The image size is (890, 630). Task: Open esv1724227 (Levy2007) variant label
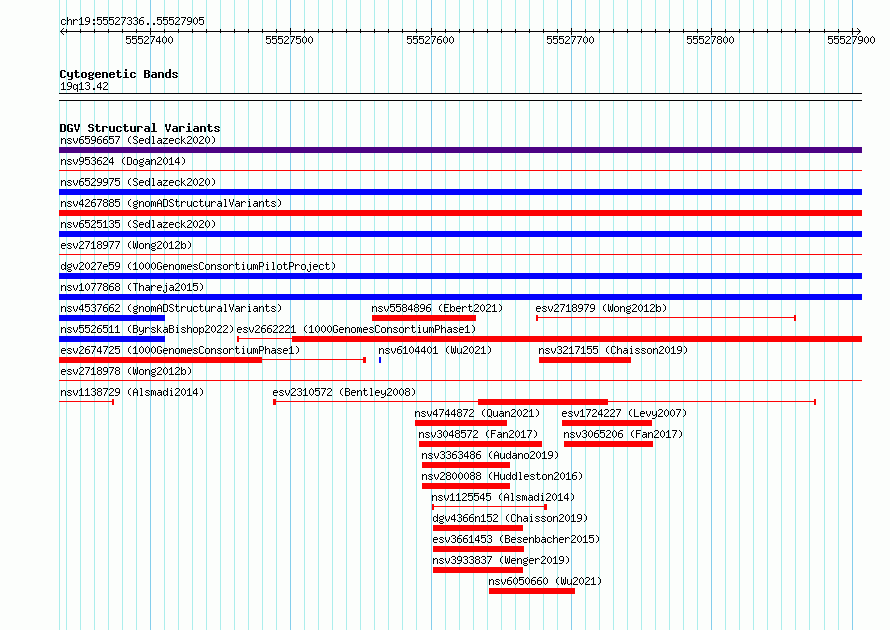coord(624,413)
